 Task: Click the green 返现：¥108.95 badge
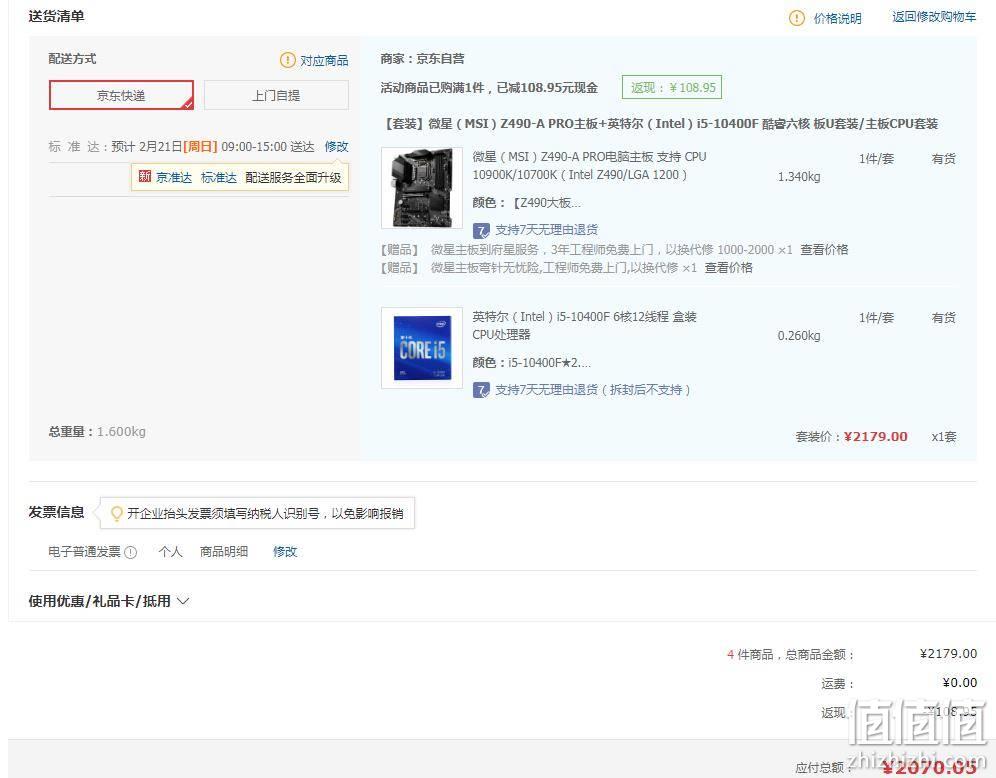click(672, 88)
